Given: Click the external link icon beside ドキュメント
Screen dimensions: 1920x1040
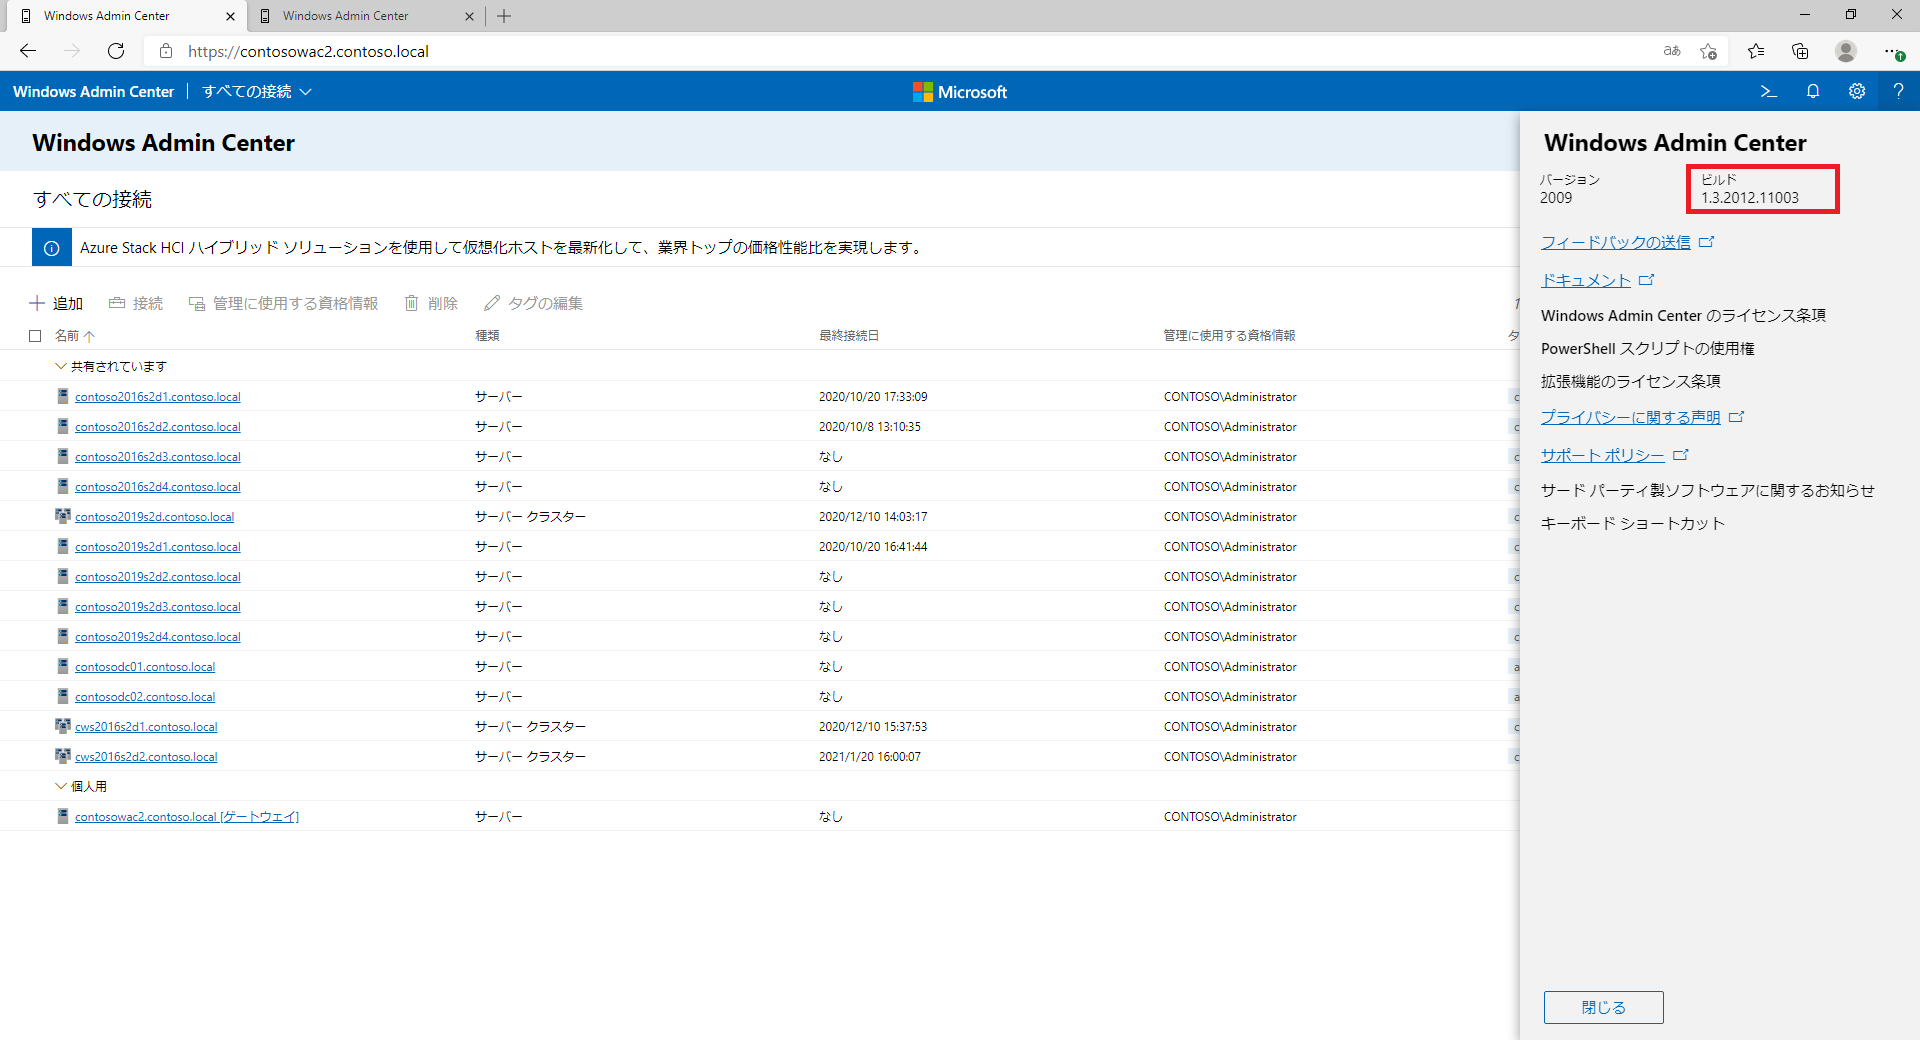Looking at the screenshot, I should (1647, 280).
